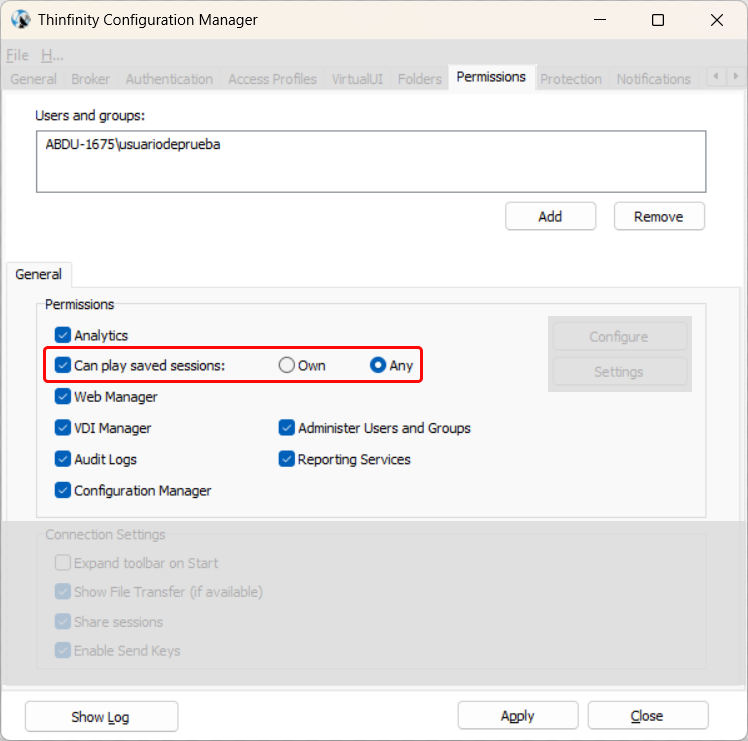Click the Apply button
748x741 pixels.
point(518,715)
